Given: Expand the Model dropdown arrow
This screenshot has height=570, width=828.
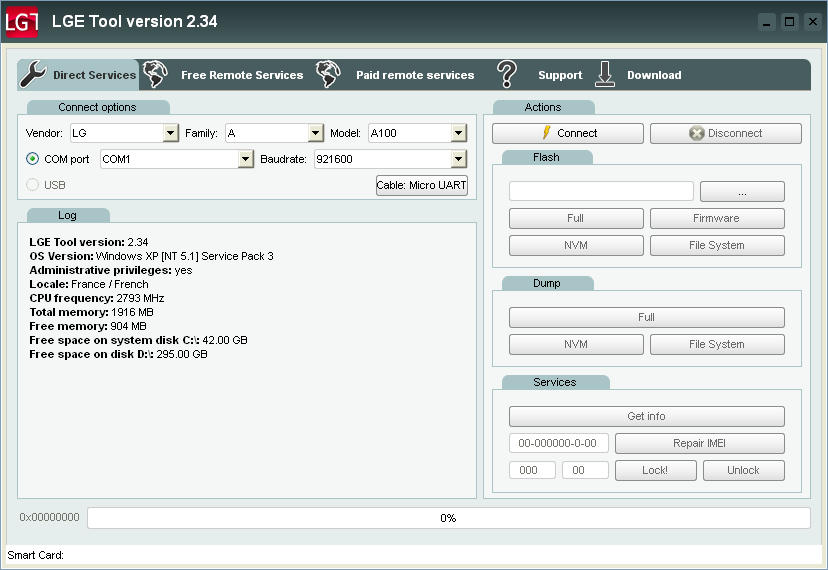Looking at the screenshot, I should pos(459,133).
